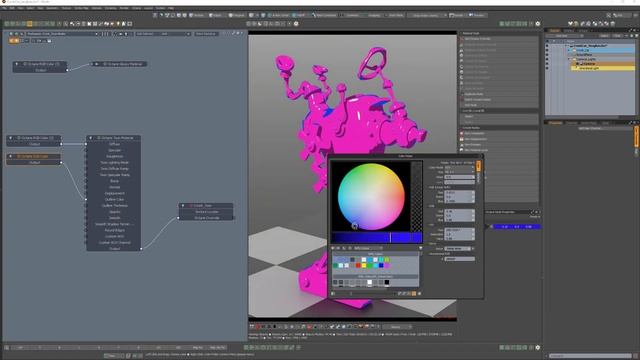
Task: Collapse the final shader node at right of graph
Action: 183,206
